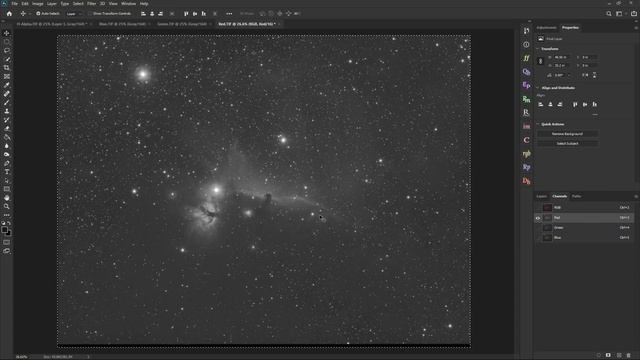
Task: Toggle Show Transform Controls checkbox
Action: point(90,13)
